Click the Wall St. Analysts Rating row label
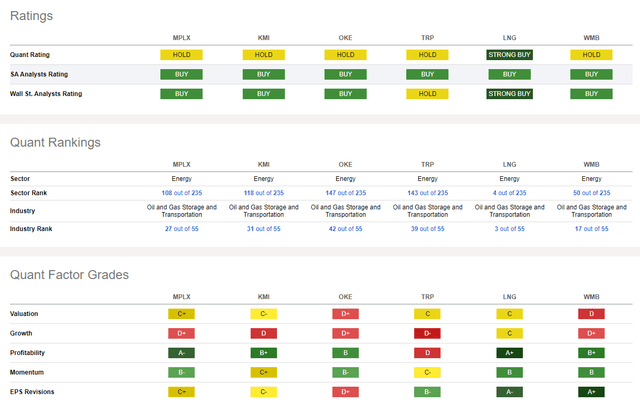The width and height of the screenshot is (640, 412). (x=46, y=94)
